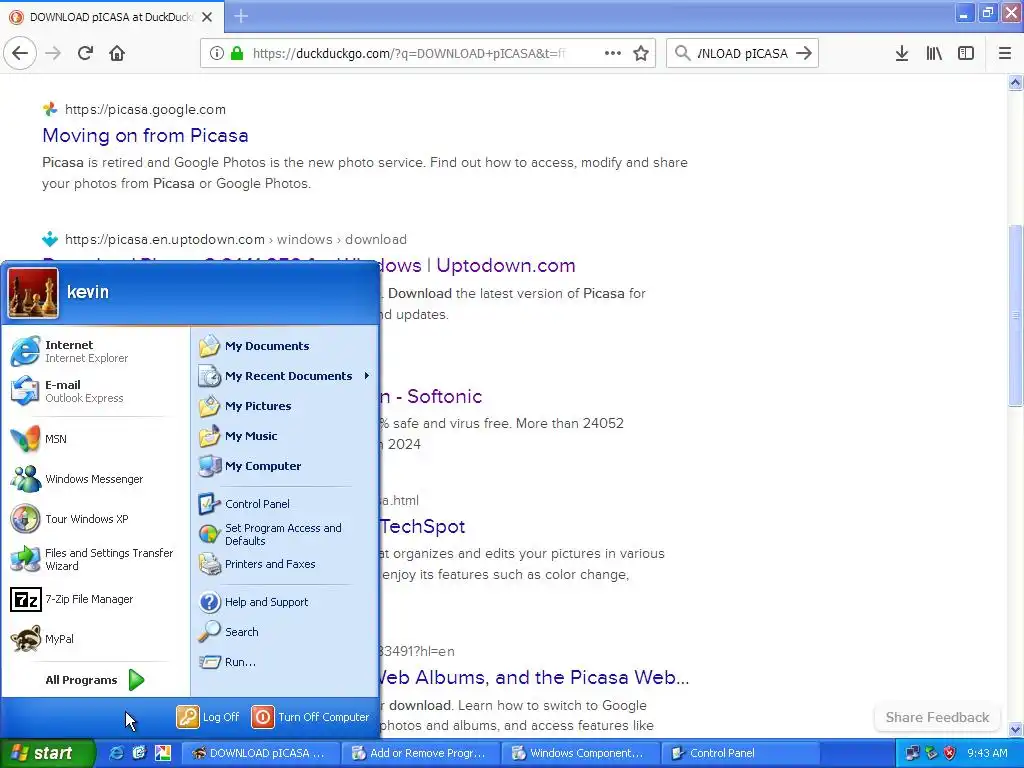The height and width of the screenshot is (768, 1024).
Task: Open Control Panel from Start menu
Action: (x=285, y=504)
